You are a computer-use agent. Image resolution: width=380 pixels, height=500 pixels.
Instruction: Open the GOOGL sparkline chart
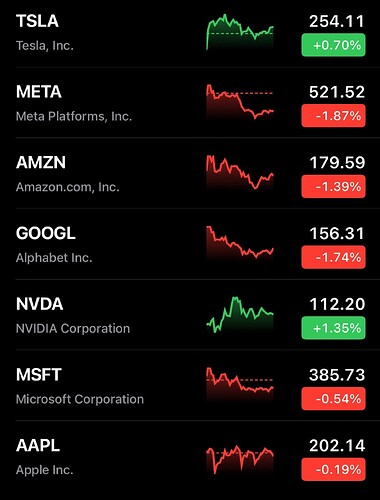click(x=240, y=242)
